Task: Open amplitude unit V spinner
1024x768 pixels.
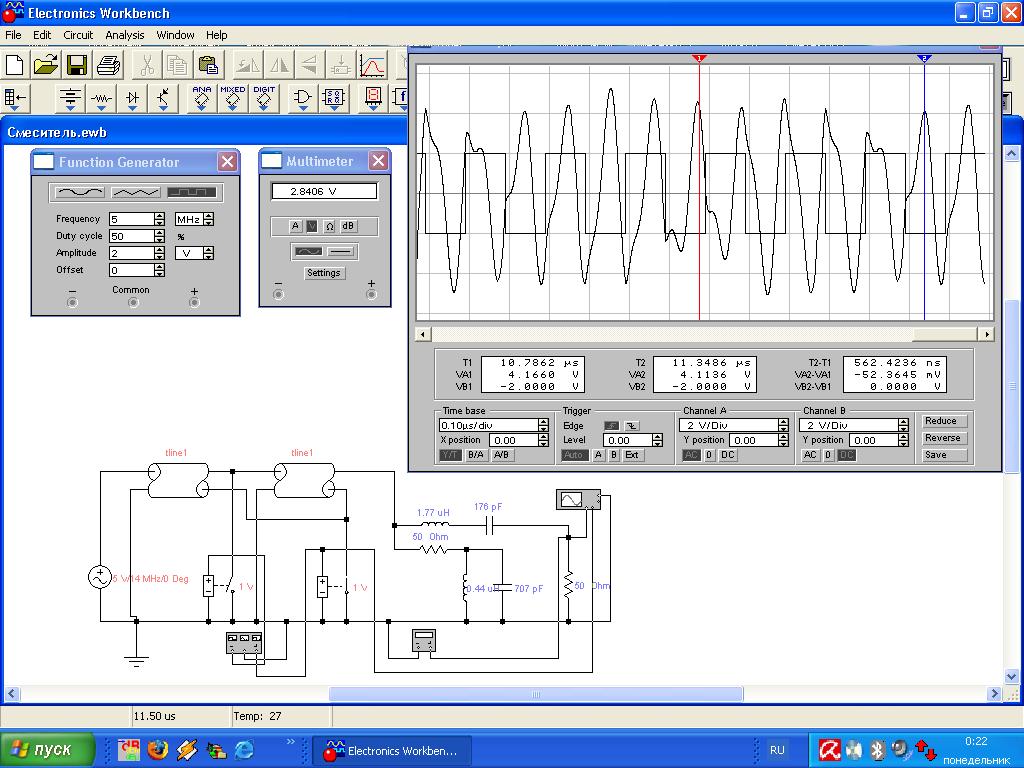Action: click(x=208, y=253)
